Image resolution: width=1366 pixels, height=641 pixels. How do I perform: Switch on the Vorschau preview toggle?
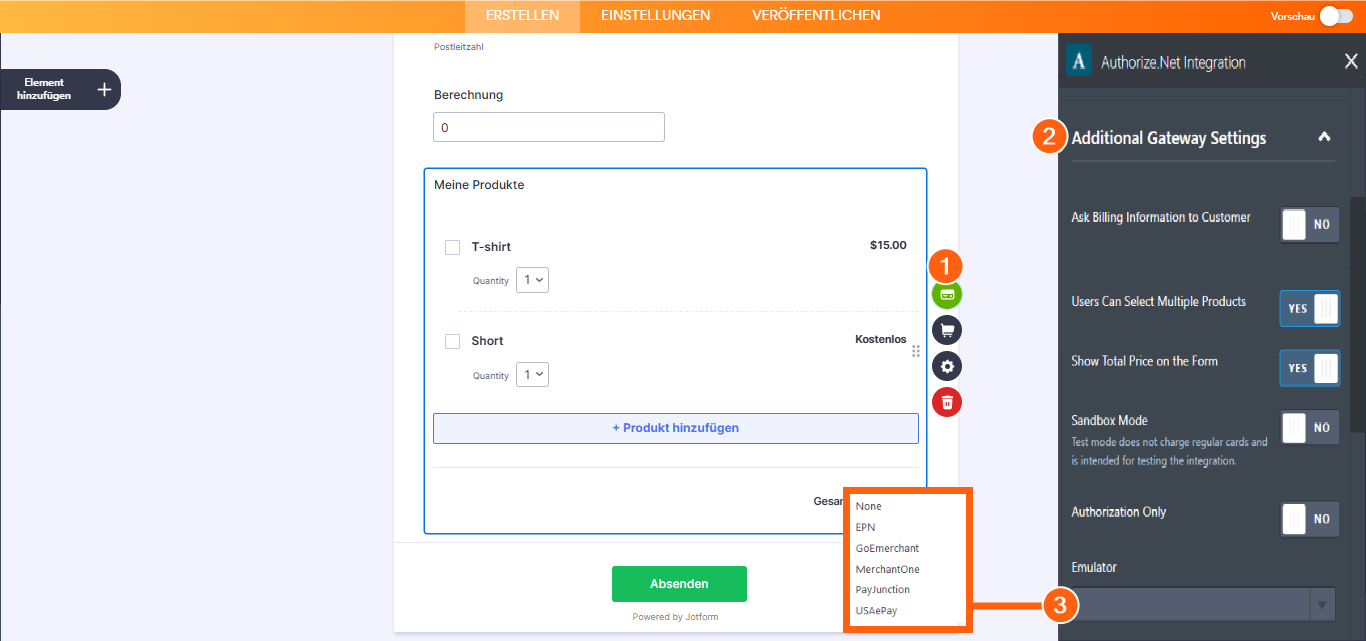click(x=1337, y=16)
